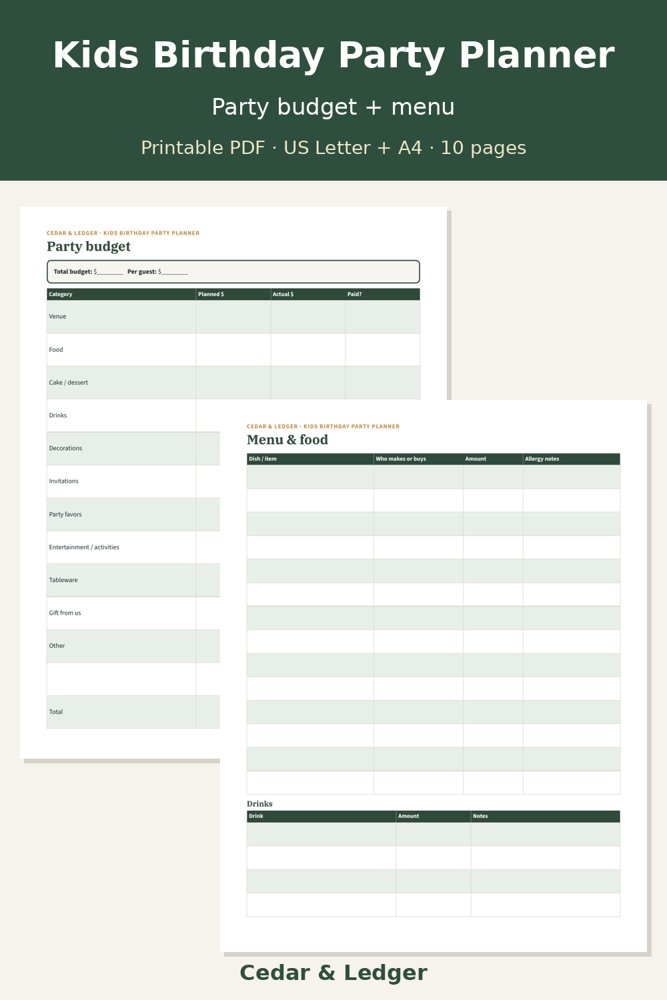Click the 'Party budget' page heading
The height and width of the screenshot is (1000, 667).
point(89,246)
